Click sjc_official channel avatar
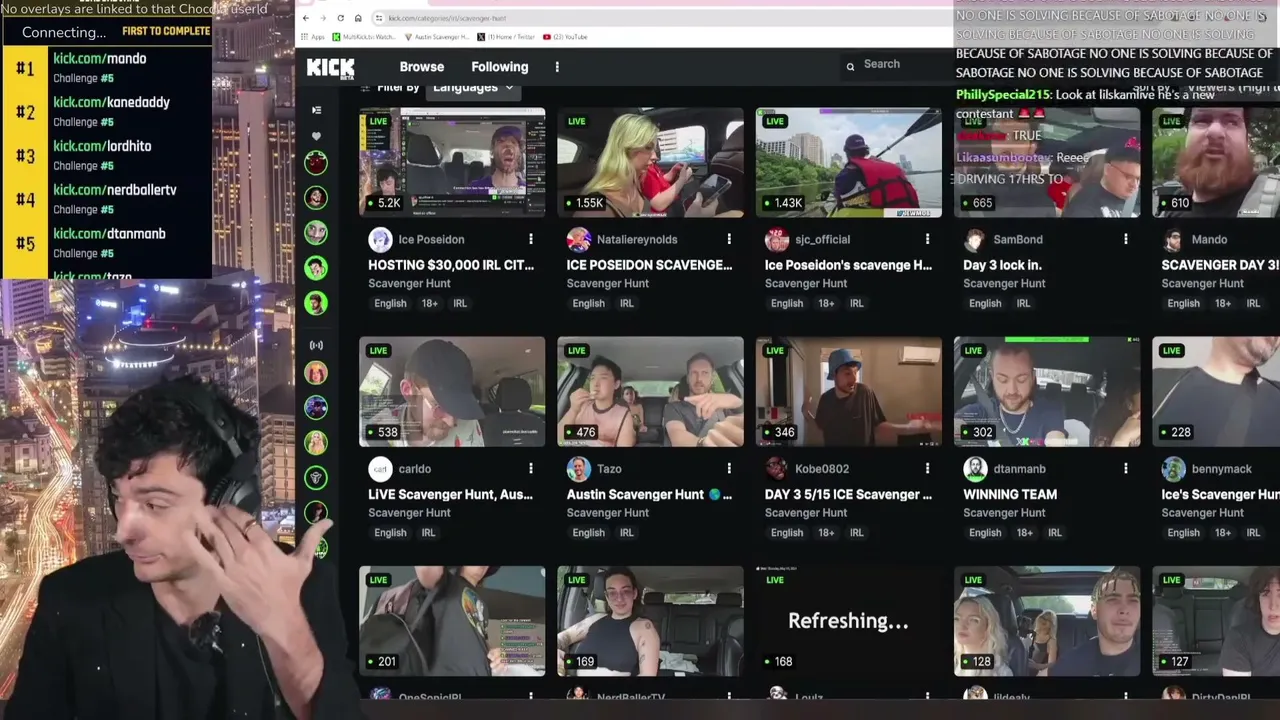The height and width of the screenshot is (720, 1280). [777, 239]
